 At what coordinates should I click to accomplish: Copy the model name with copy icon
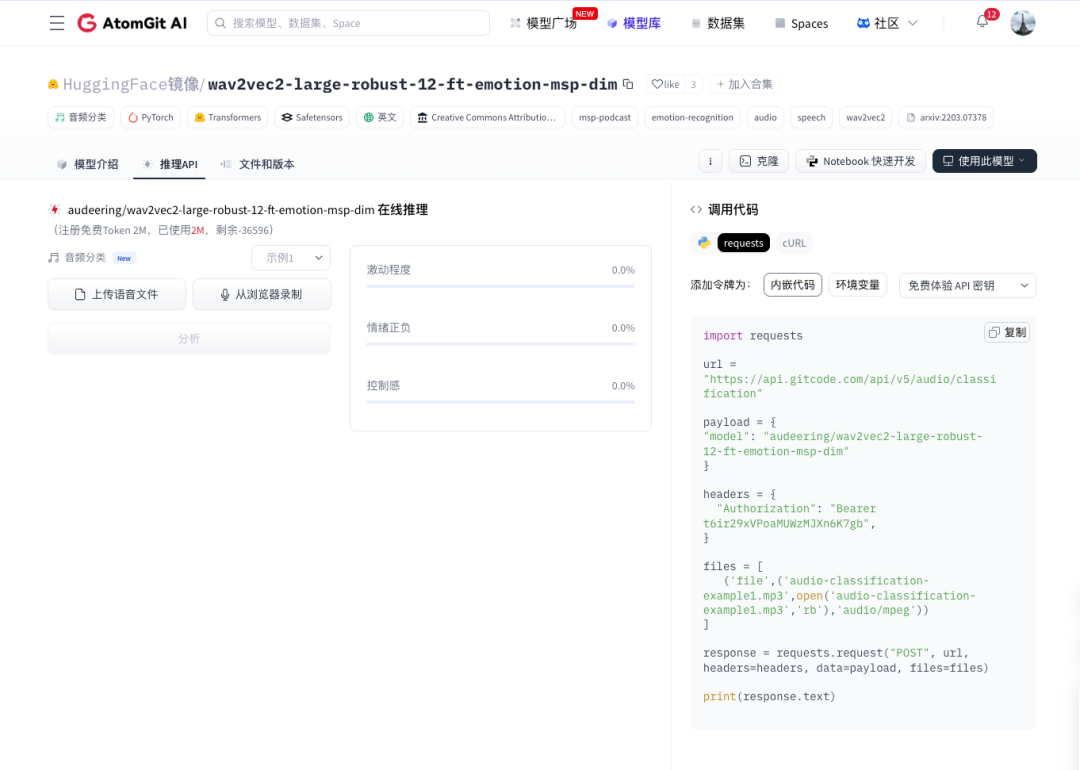[628, 84]
